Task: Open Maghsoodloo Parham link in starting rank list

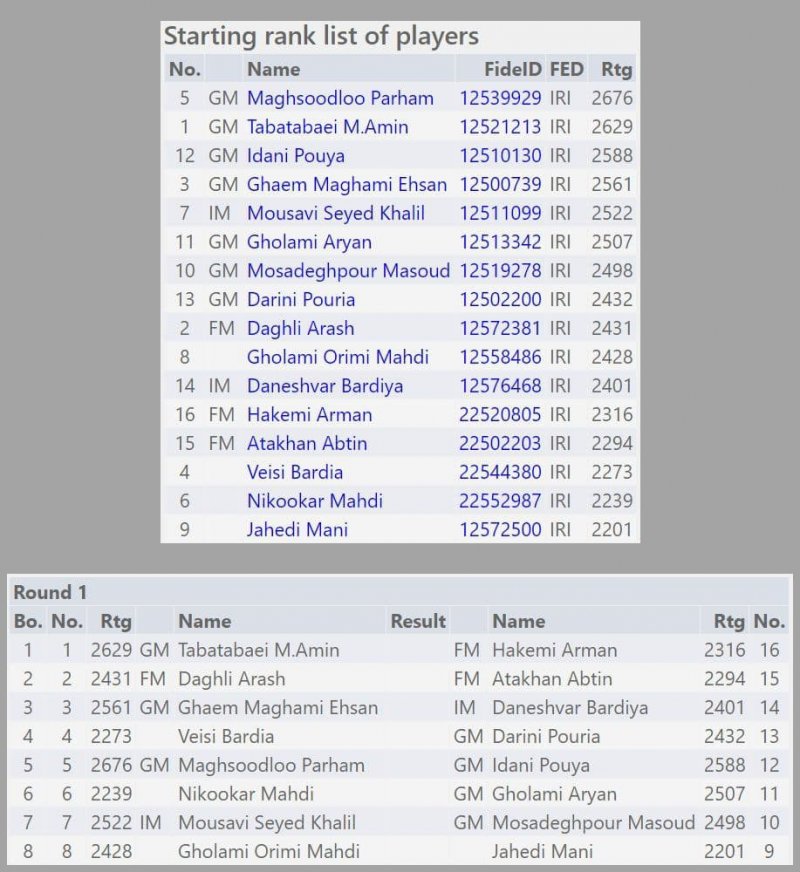Action: click(340, 98)
